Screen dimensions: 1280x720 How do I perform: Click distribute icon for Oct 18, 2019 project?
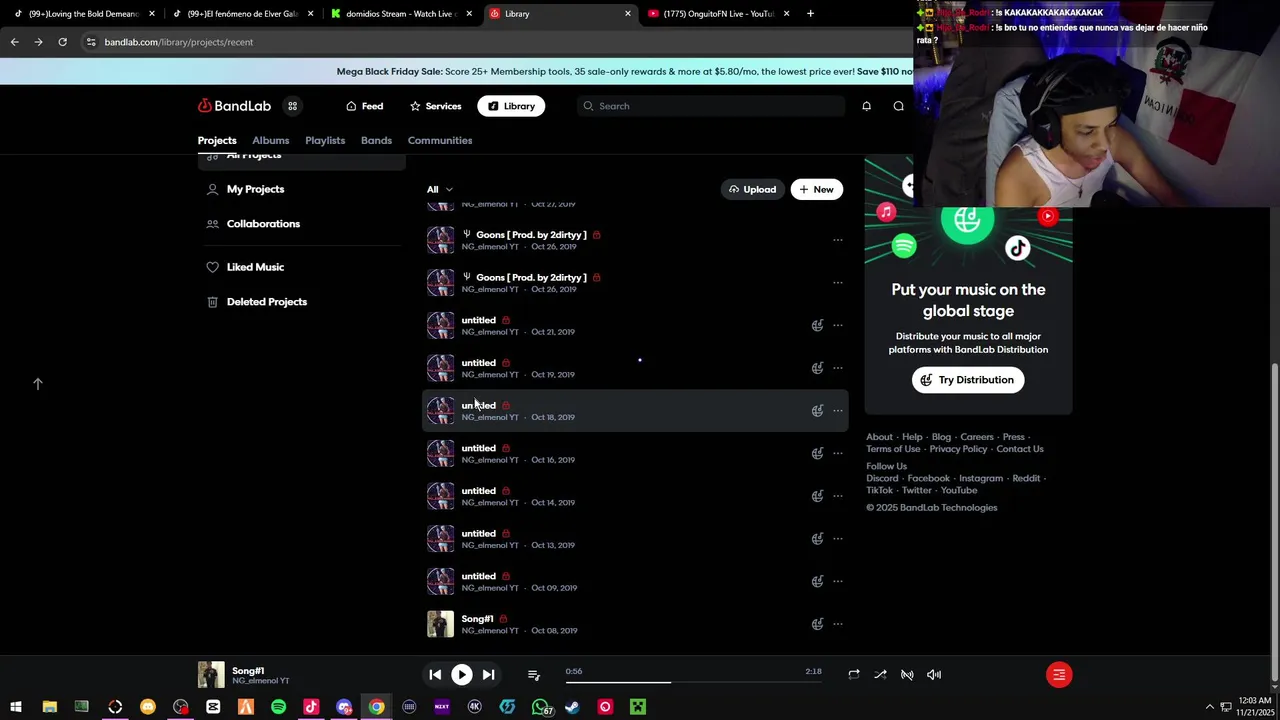click(x=817, y=411)
